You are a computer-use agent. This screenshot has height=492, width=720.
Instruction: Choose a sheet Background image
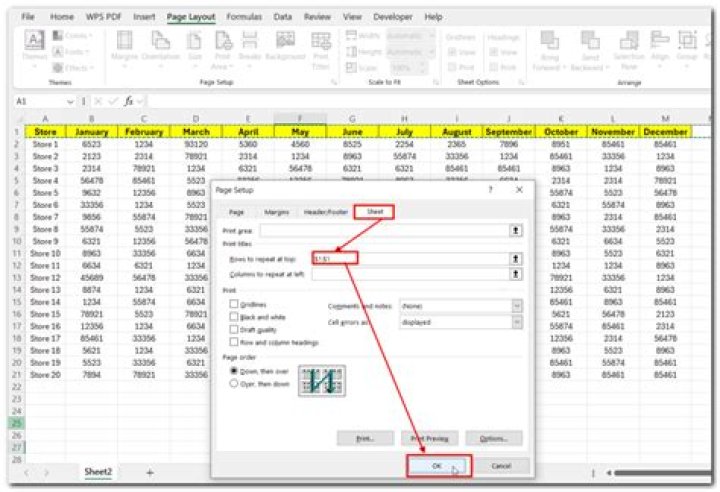coord(285,46)
